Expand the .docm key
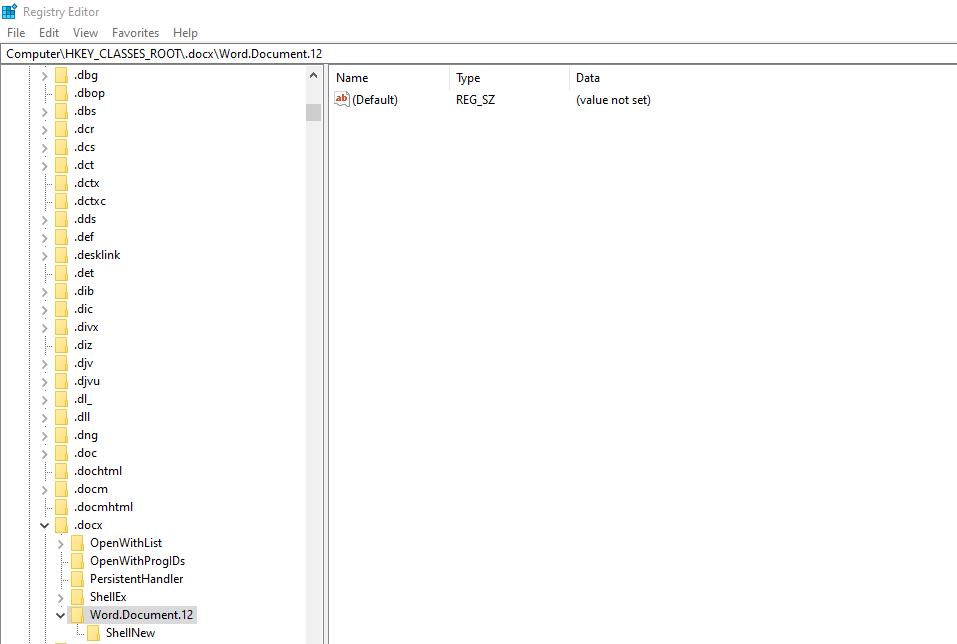This screenshot has width=957, height=644. (45, 490)
